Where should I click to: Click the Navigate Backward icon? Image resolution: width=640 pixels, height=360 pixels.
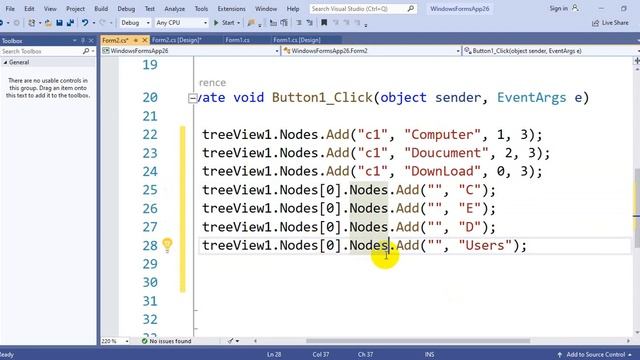(2, 23)
